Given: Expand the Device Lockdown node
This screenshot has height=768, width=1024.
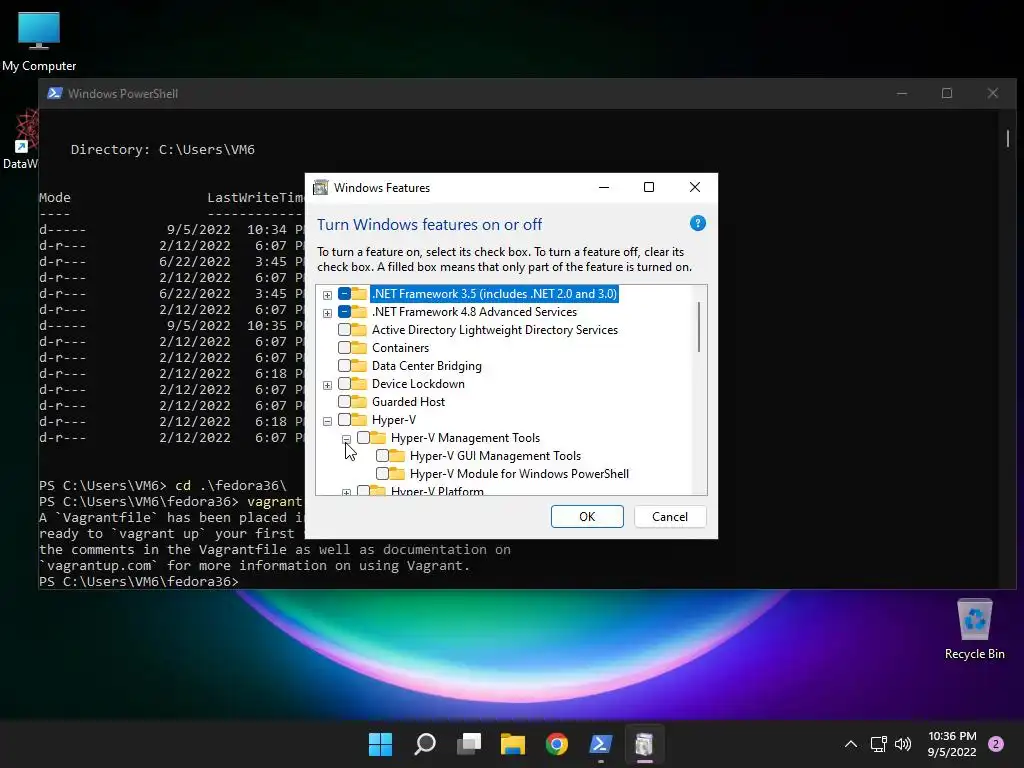Looking at the screenshot, I should coord(327,385).
